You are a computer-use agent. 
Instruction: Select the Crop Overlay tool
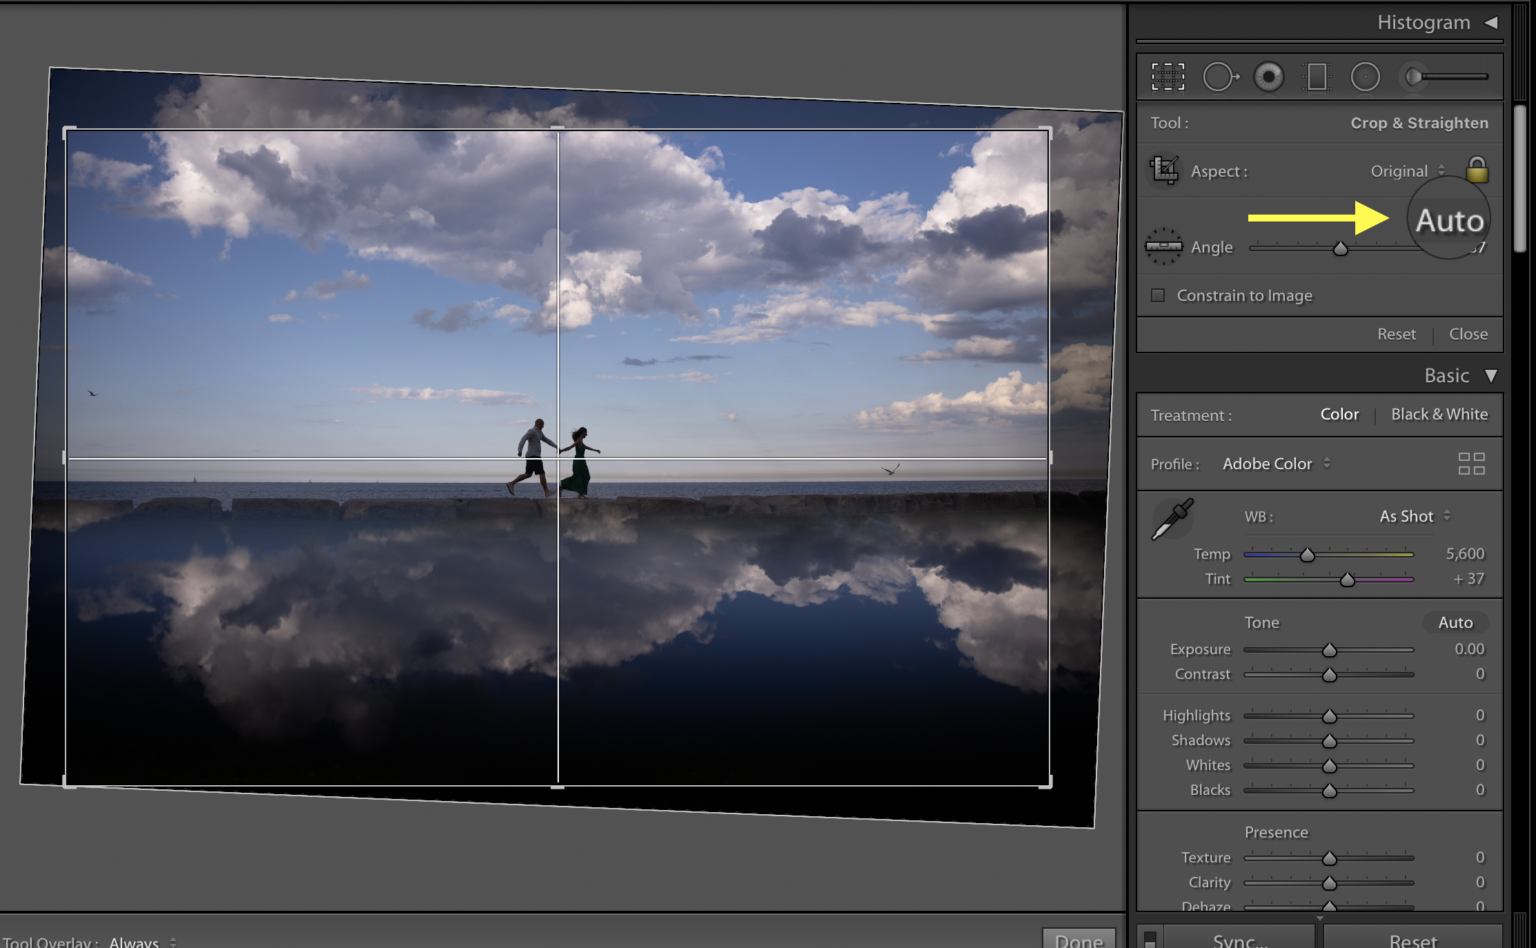1167,76
